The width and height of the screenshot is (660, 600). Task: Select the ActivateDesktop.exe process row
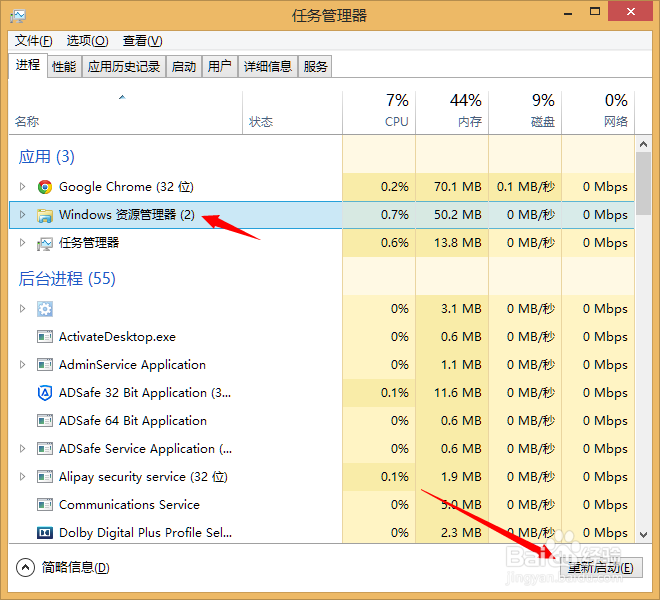tap(322, 337)
